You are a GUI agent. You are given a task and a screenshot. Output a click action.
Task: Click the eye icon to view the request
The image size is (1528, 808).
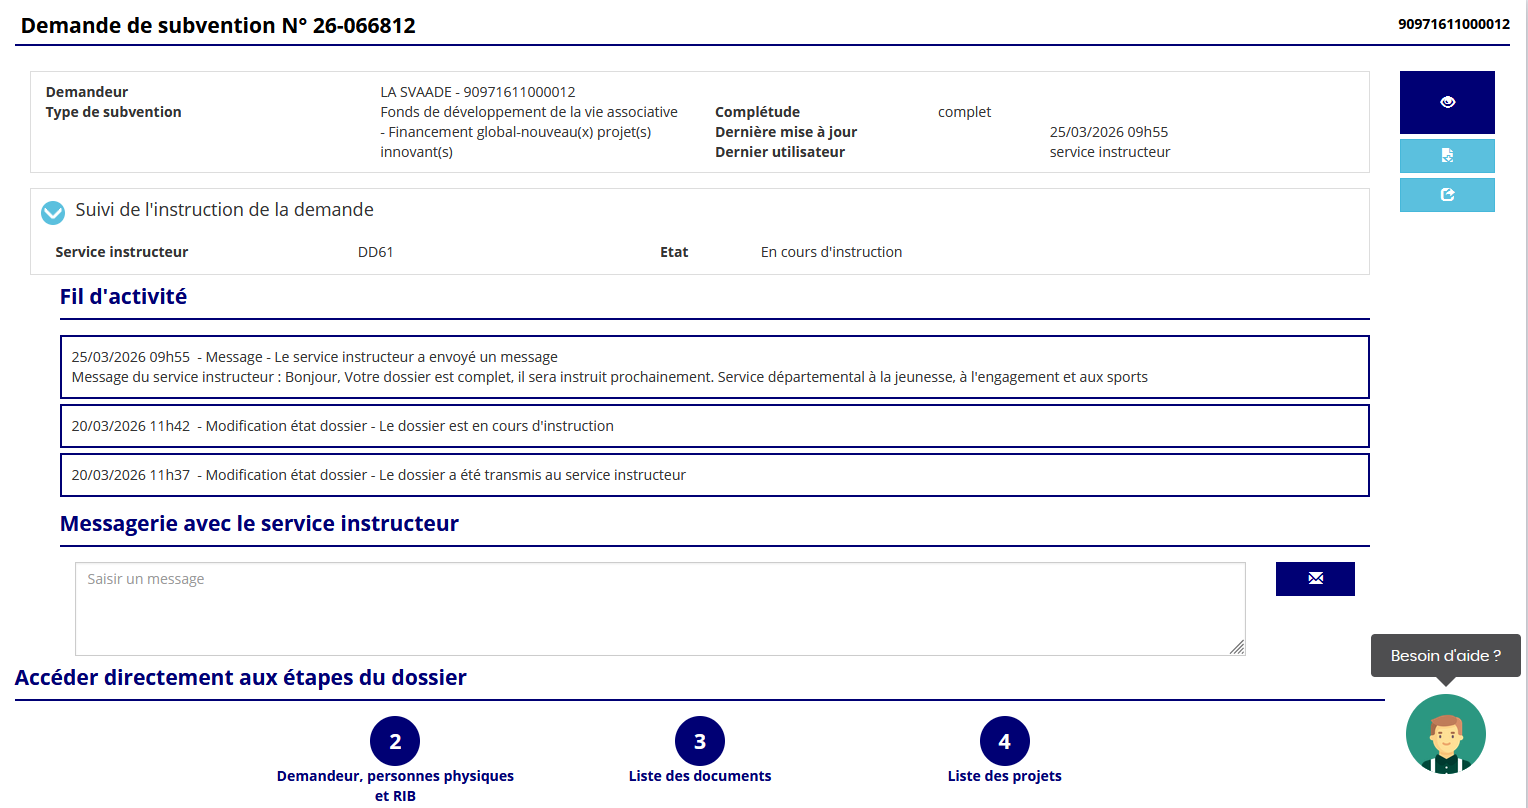[x=1447, y=102]
